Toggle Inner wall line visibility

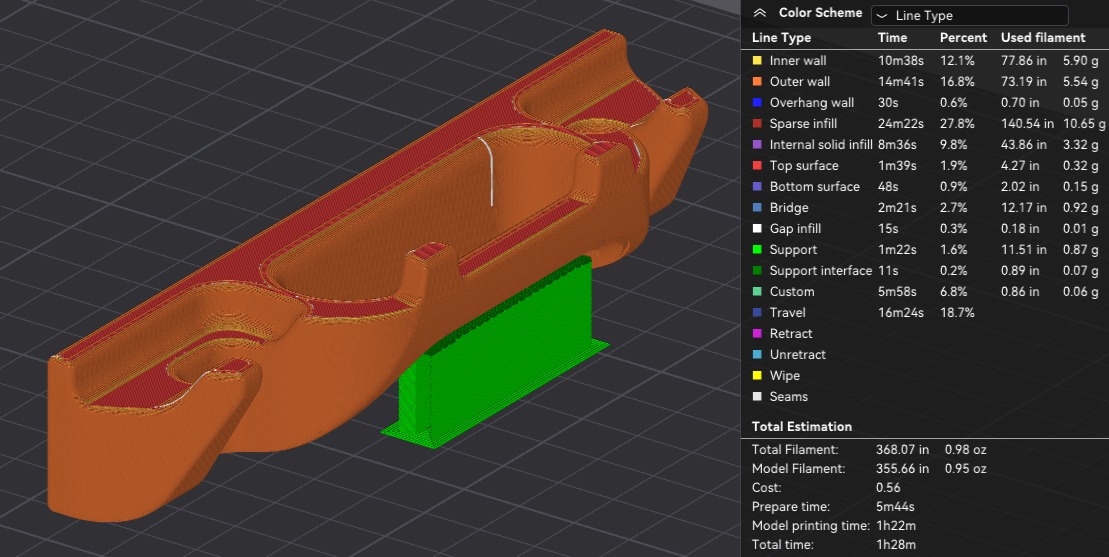coord(798,61)
